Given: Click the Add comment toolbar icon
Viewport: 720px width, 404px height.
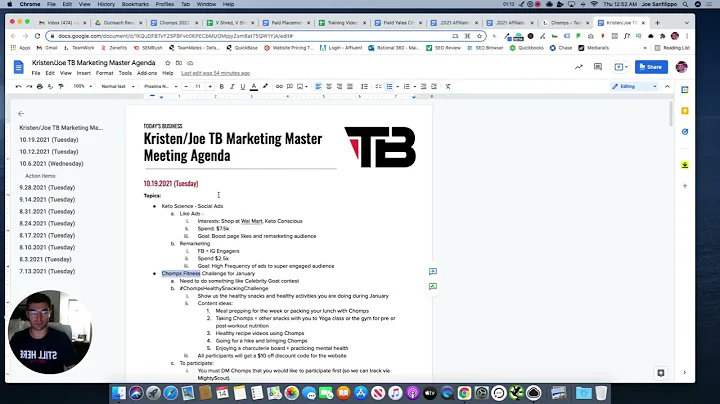Looking at the screenshot, I should (x=290, y=86).
